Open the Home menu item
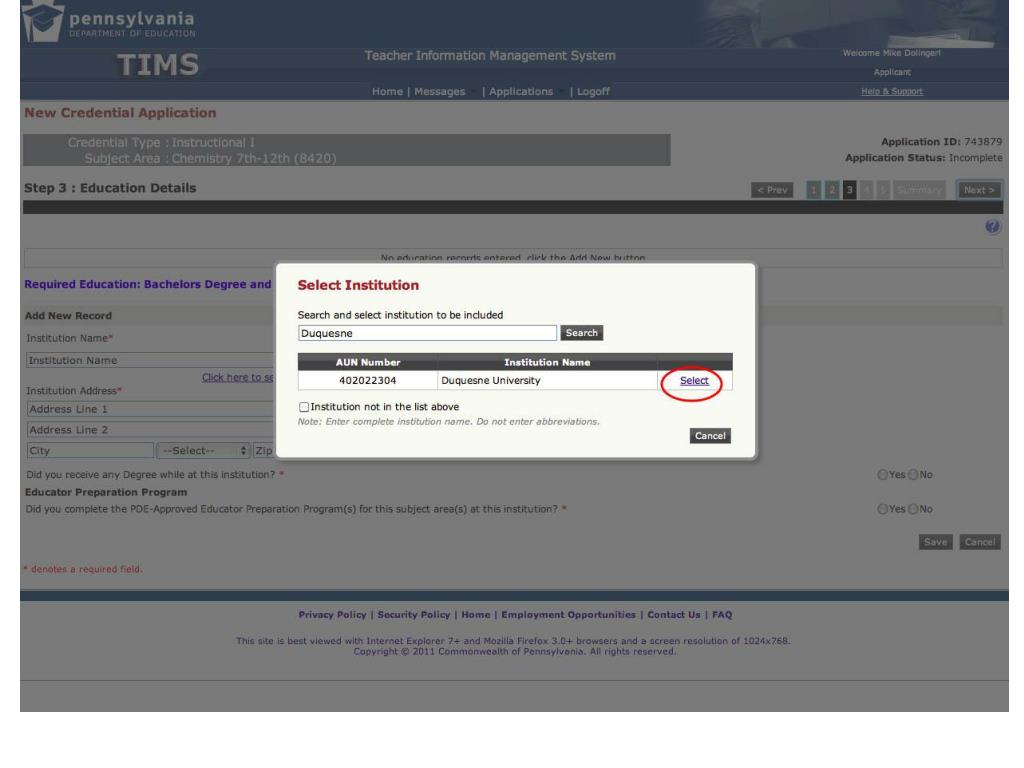 [387, 91]
